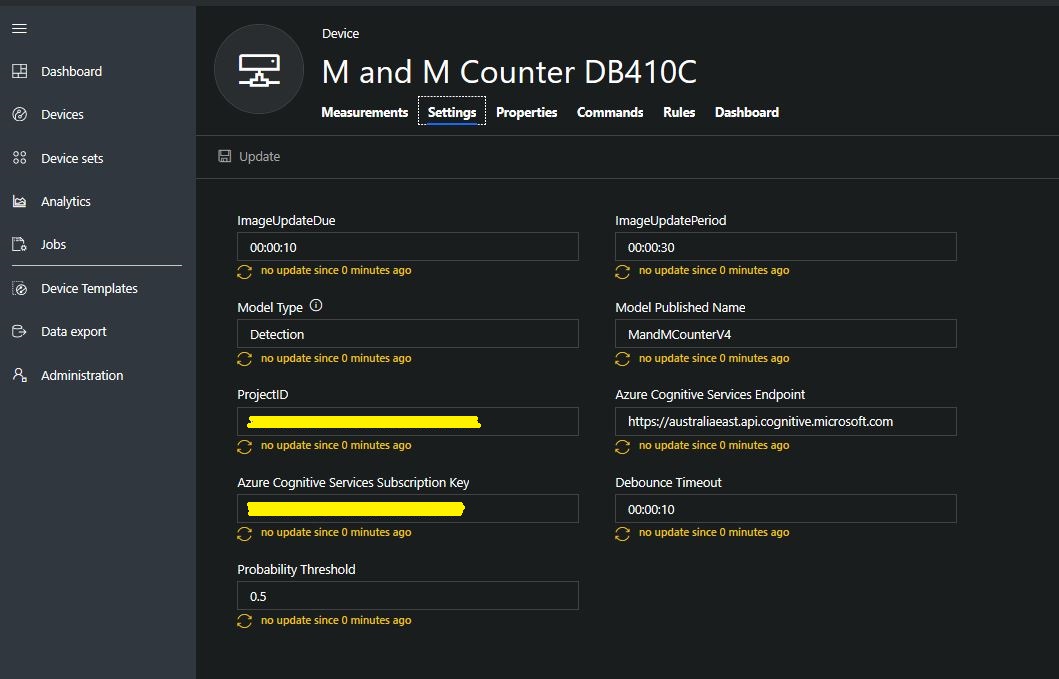Open Data export sidebar icon
This screenshot has width=1059, height=679.
[x=19, y=331]
